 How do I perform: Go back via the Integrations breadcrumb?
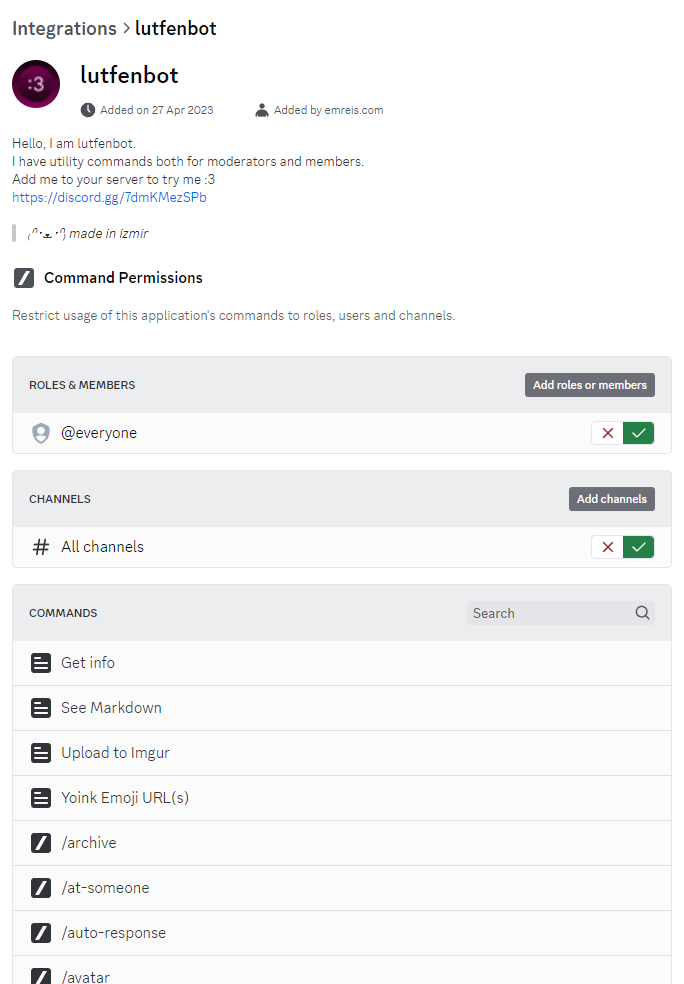click(x=64, y=28)
